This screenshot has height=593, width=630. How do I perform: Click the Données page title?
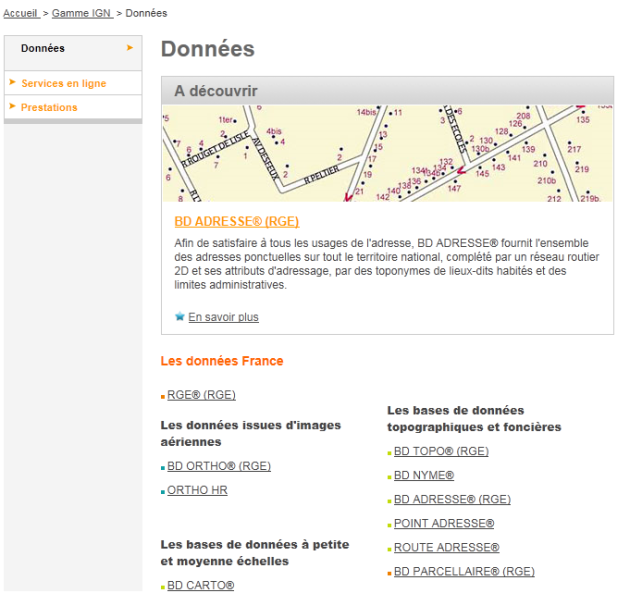[x=208, y=49]
